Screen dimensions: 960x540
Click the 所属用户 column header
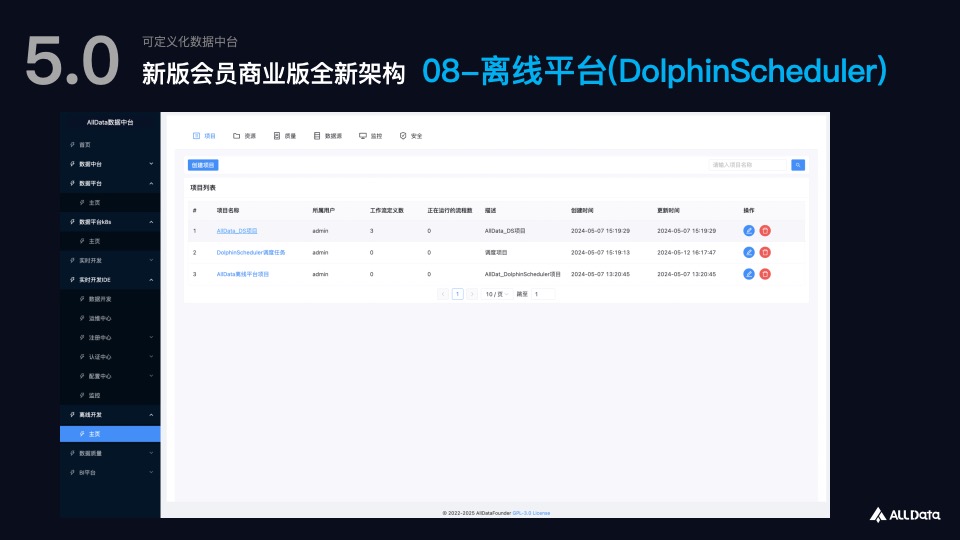pyautogui.click(x=323, y=211)
